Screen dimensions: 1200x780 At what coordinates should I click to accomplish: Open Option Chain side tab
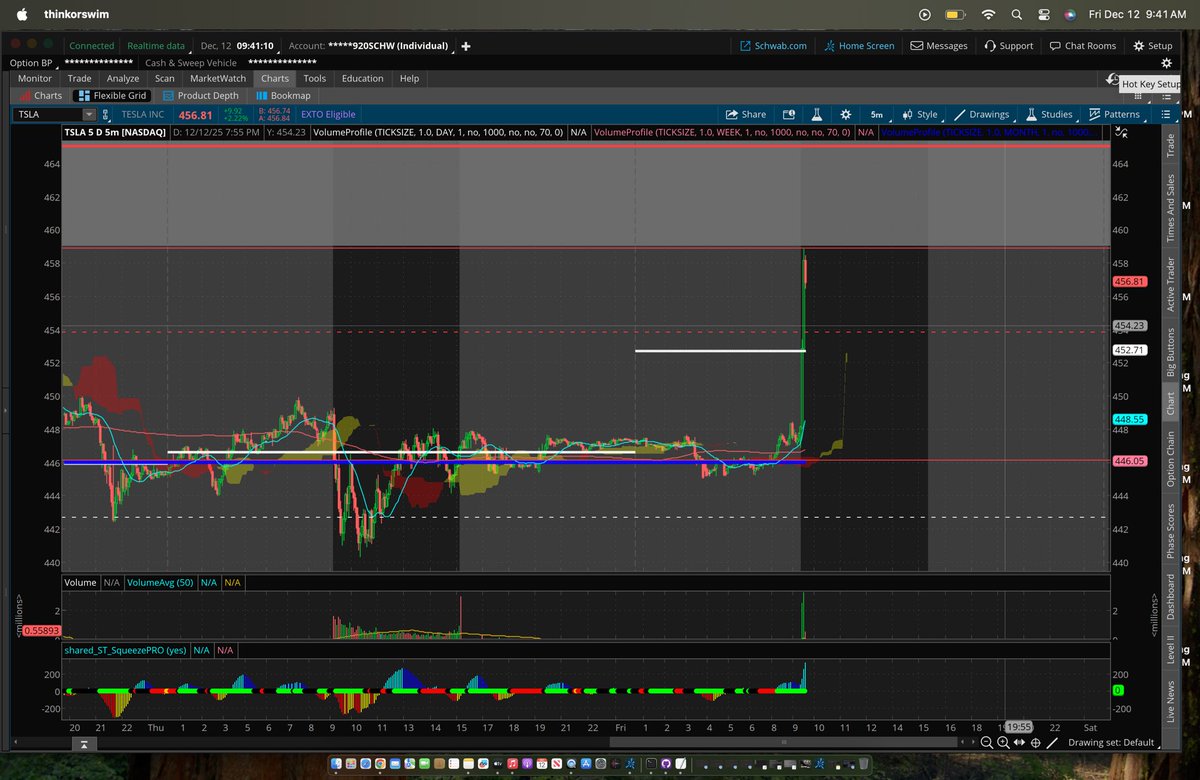point(1171,459)
